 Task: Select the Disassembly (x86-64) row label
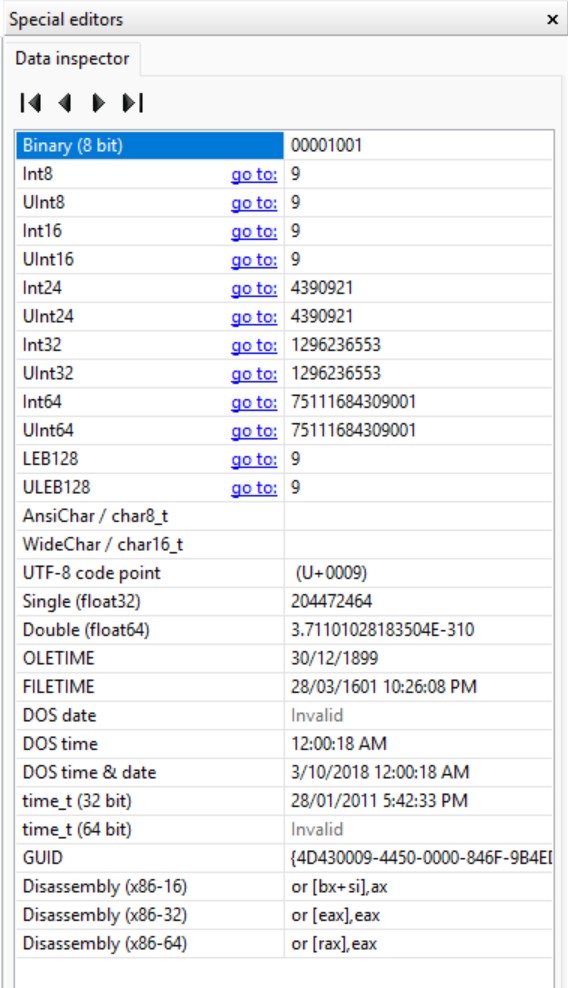(x=105, y=943)
